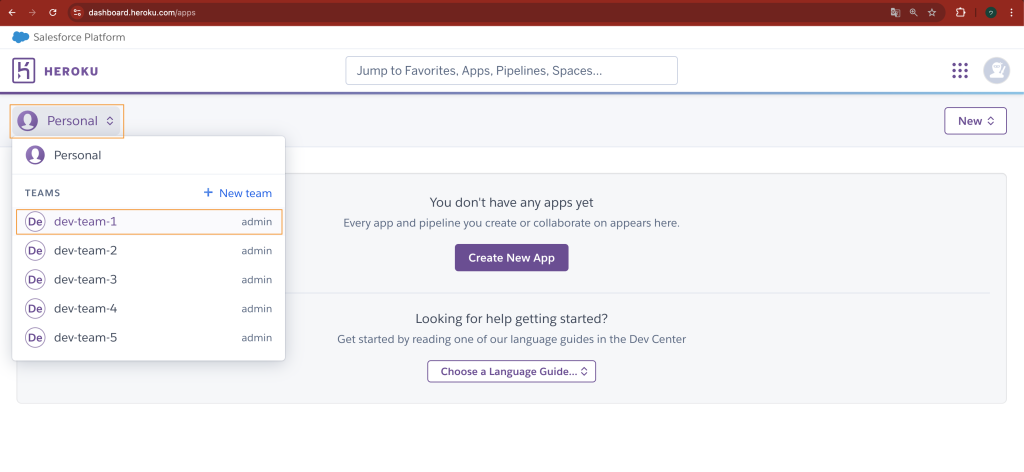Click the zoom magnifier icon in the address bar
Screen dimensions: 1024x472
click(913, 13)
